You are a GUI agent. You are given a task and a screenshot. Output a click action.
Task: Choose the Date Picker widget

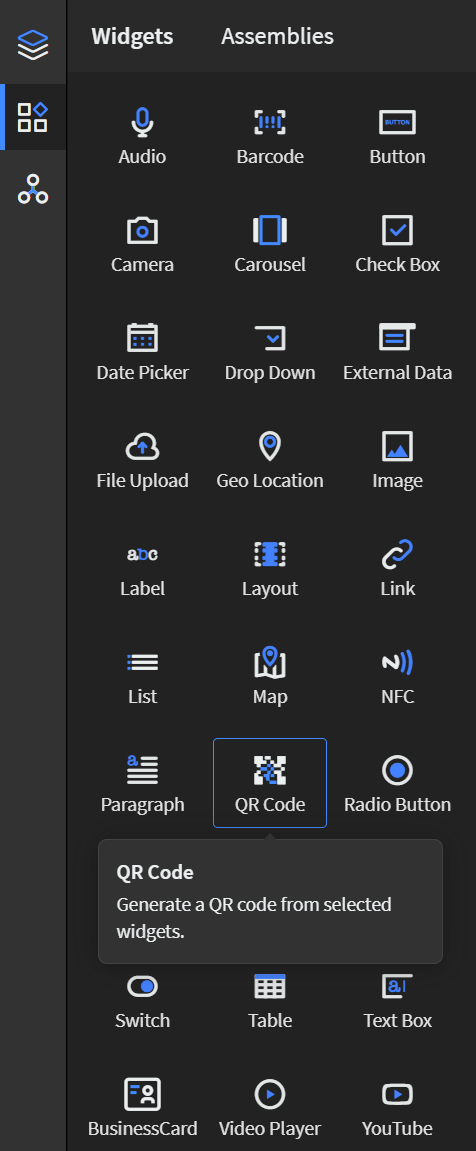point(143,352)
